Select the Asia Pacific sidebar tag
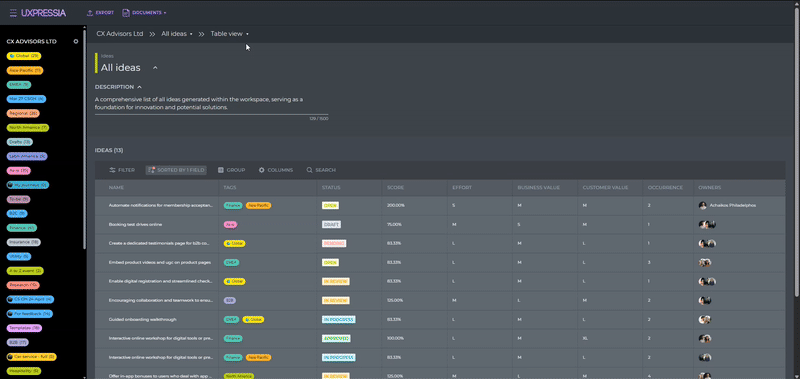This screenshot has height=379, width=800. tap(24, 70)
